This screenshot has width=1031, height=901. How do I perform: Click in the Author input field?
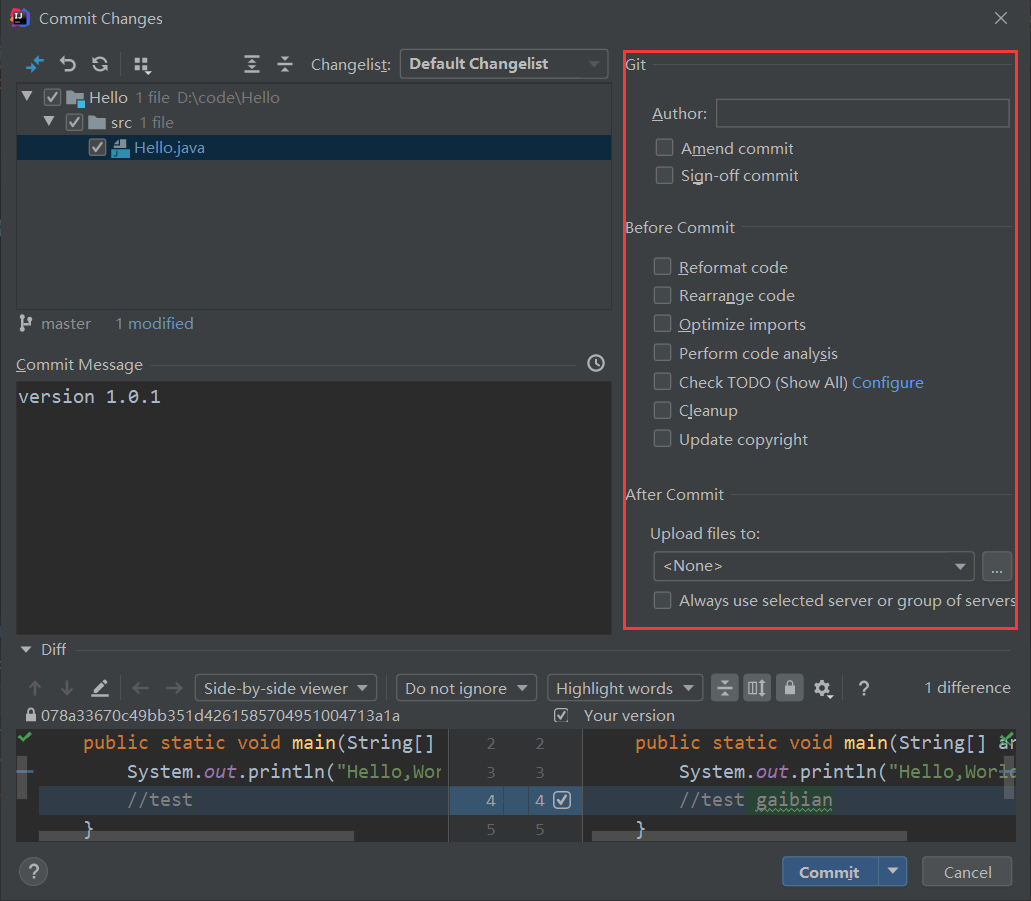point(862,113)
